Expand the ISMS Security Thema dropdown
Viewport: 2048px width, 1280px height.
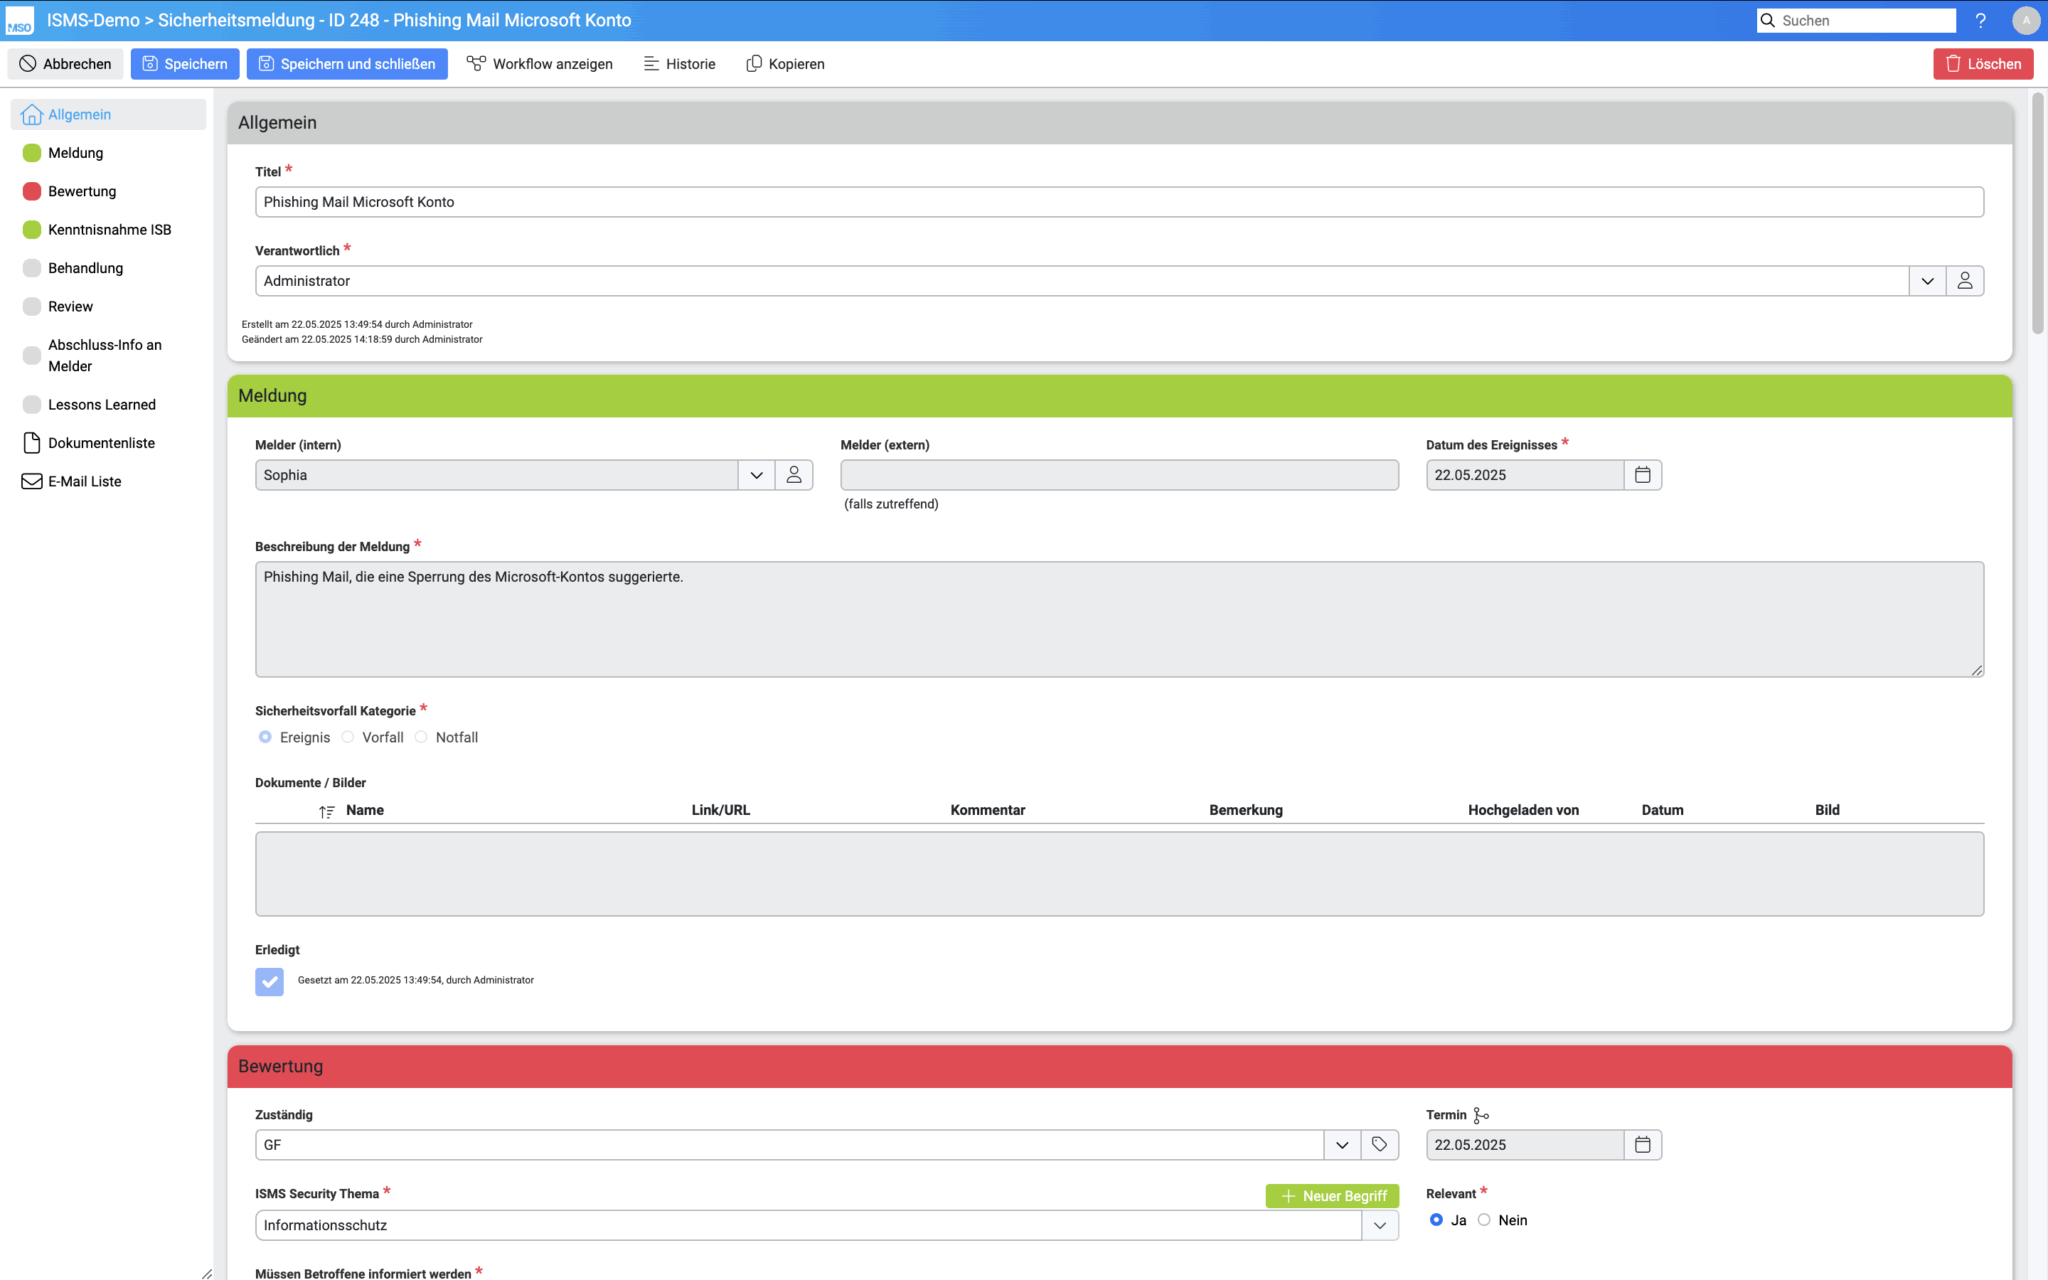(1380, 1225)
